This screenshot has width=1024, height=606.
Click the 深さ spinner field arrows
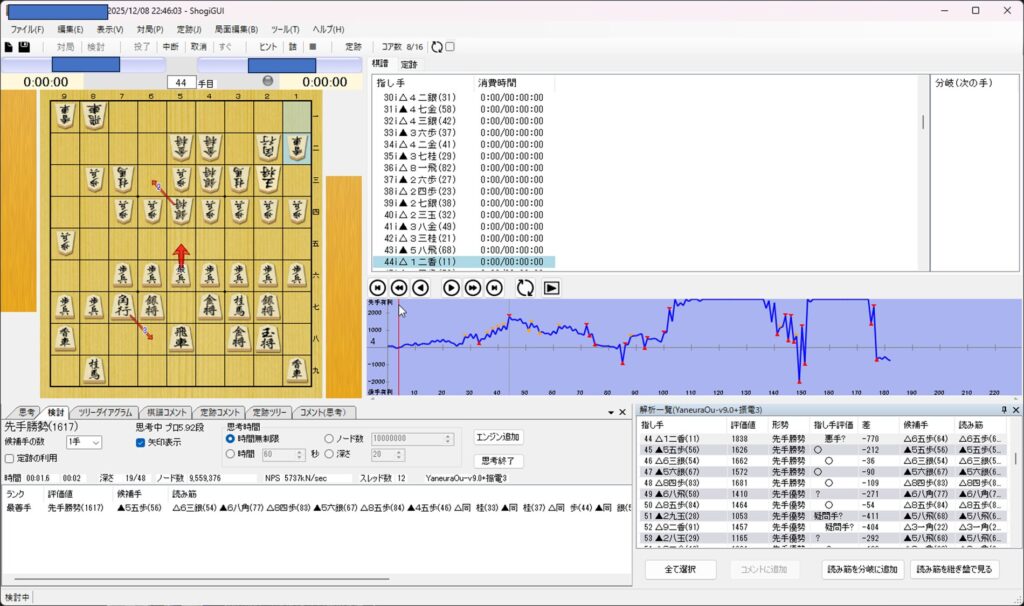(408, 454)
